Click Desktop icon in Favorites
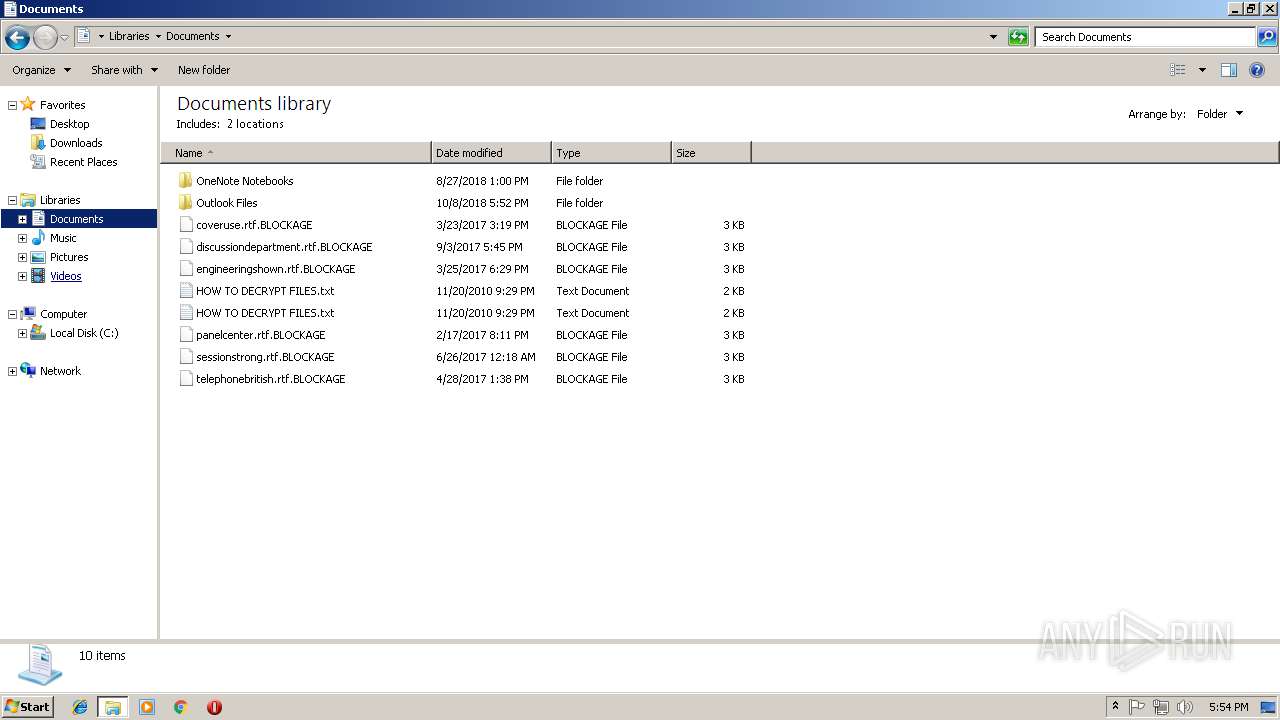This screenshot has height=720, width=1280. [x=38, y=124]
